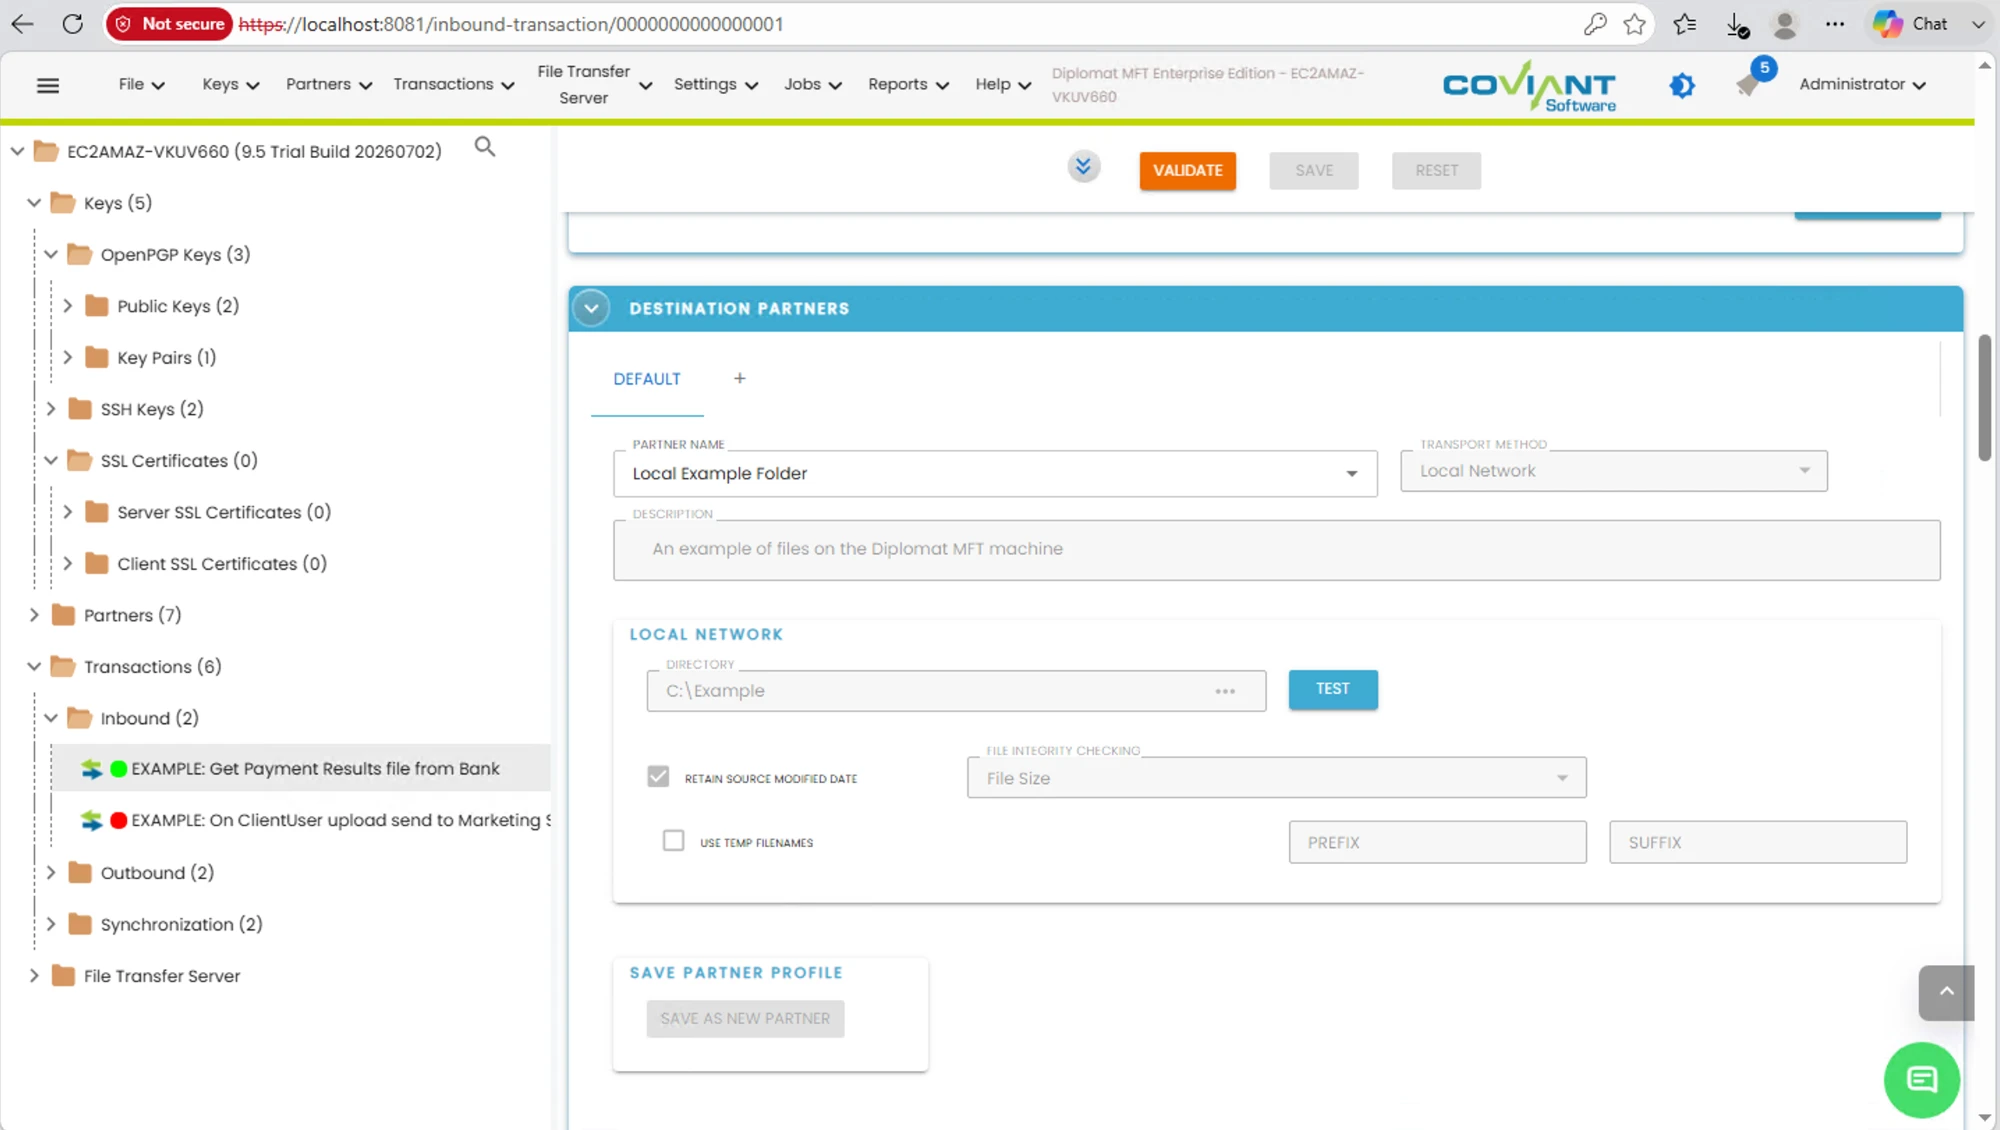Click the double-chevron collapse sections icon
2000x1130 pixels.
(x=1083, y=166)
